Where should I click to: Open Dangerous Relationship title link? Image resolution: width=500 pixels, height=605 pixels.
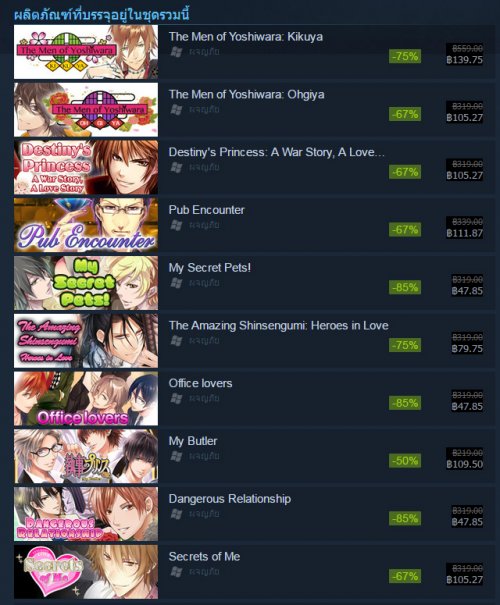(230, 499)
